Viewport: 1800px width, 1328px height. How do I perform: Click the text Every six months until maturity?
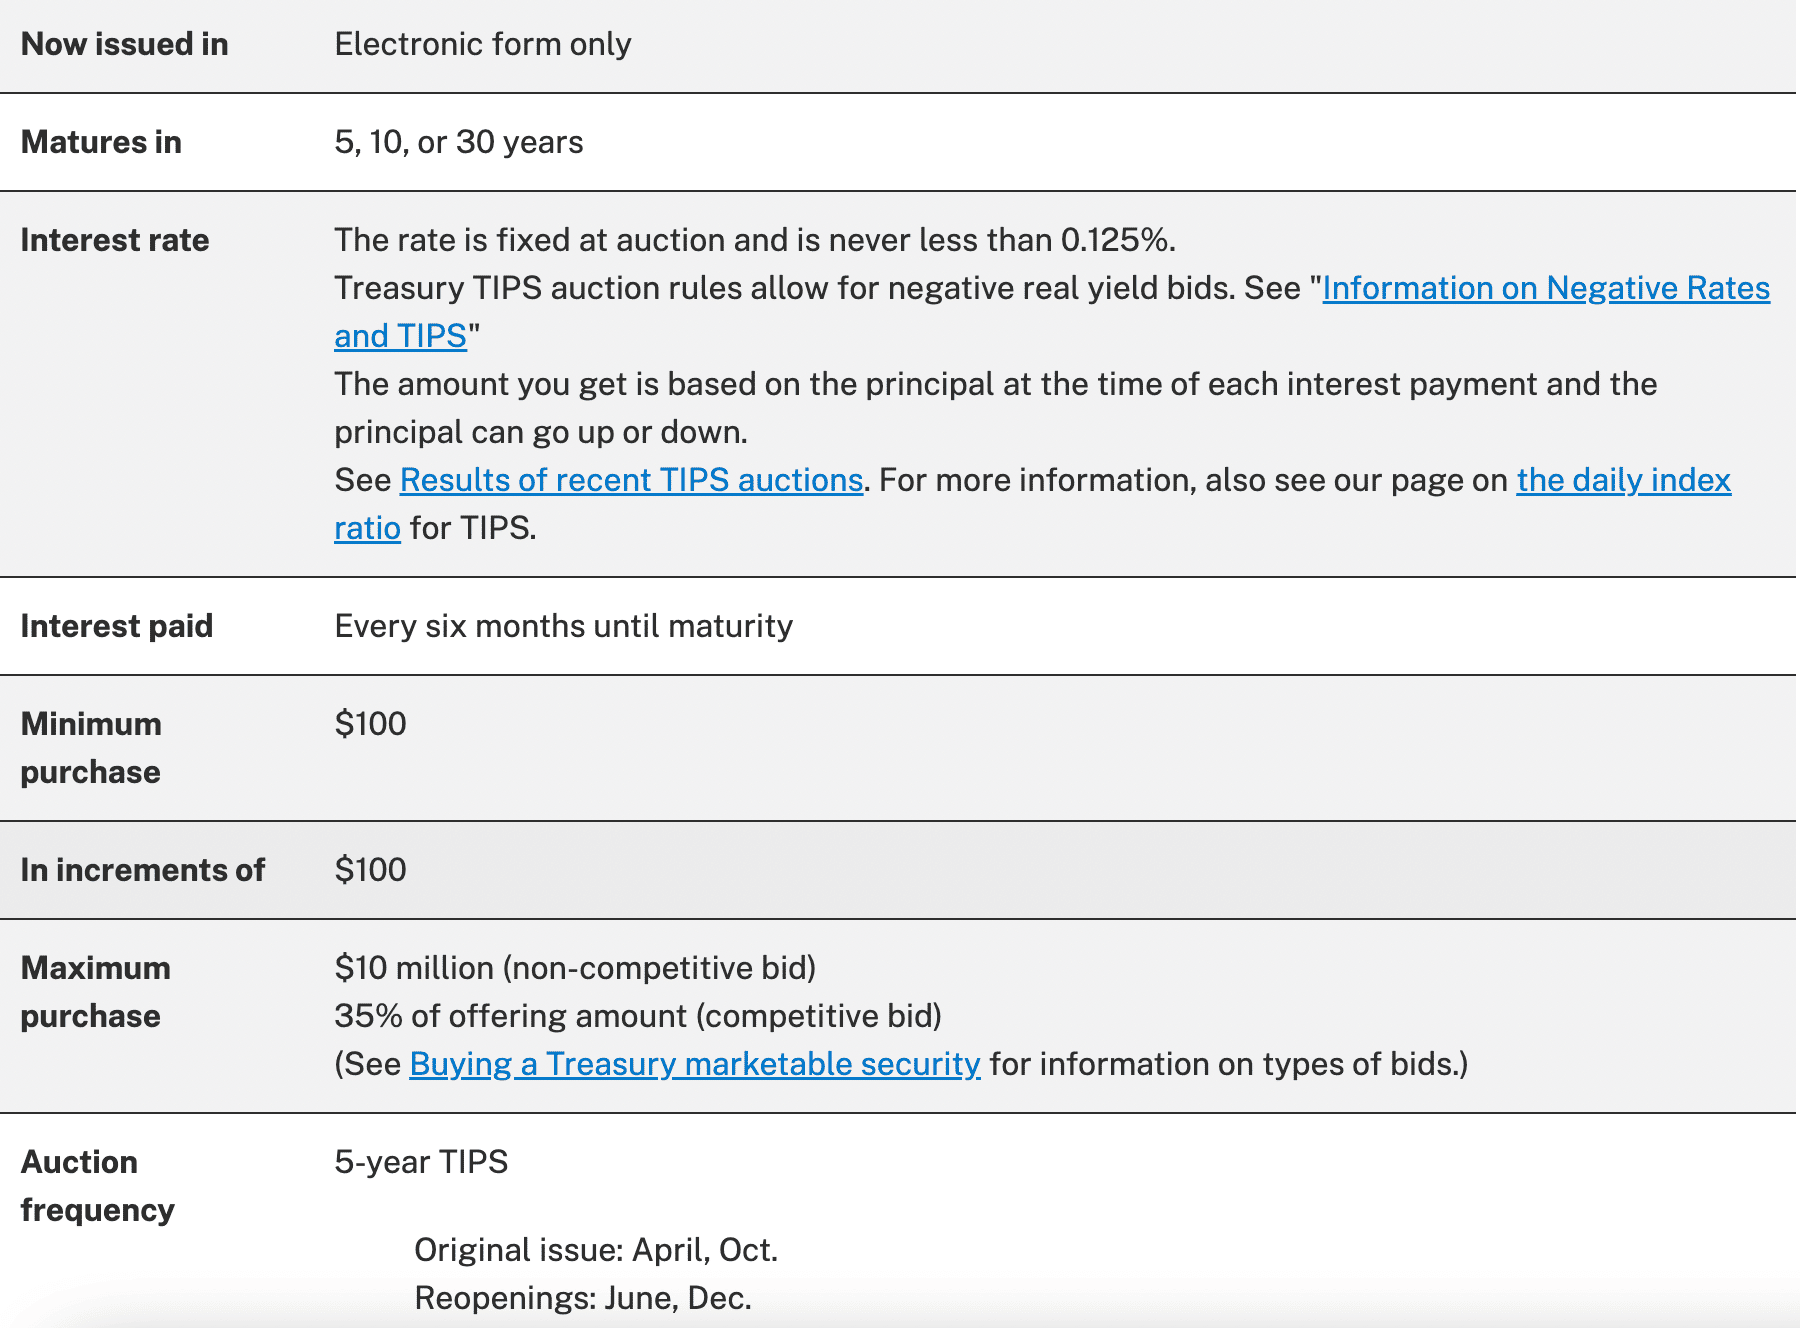[x=564, y=626]
